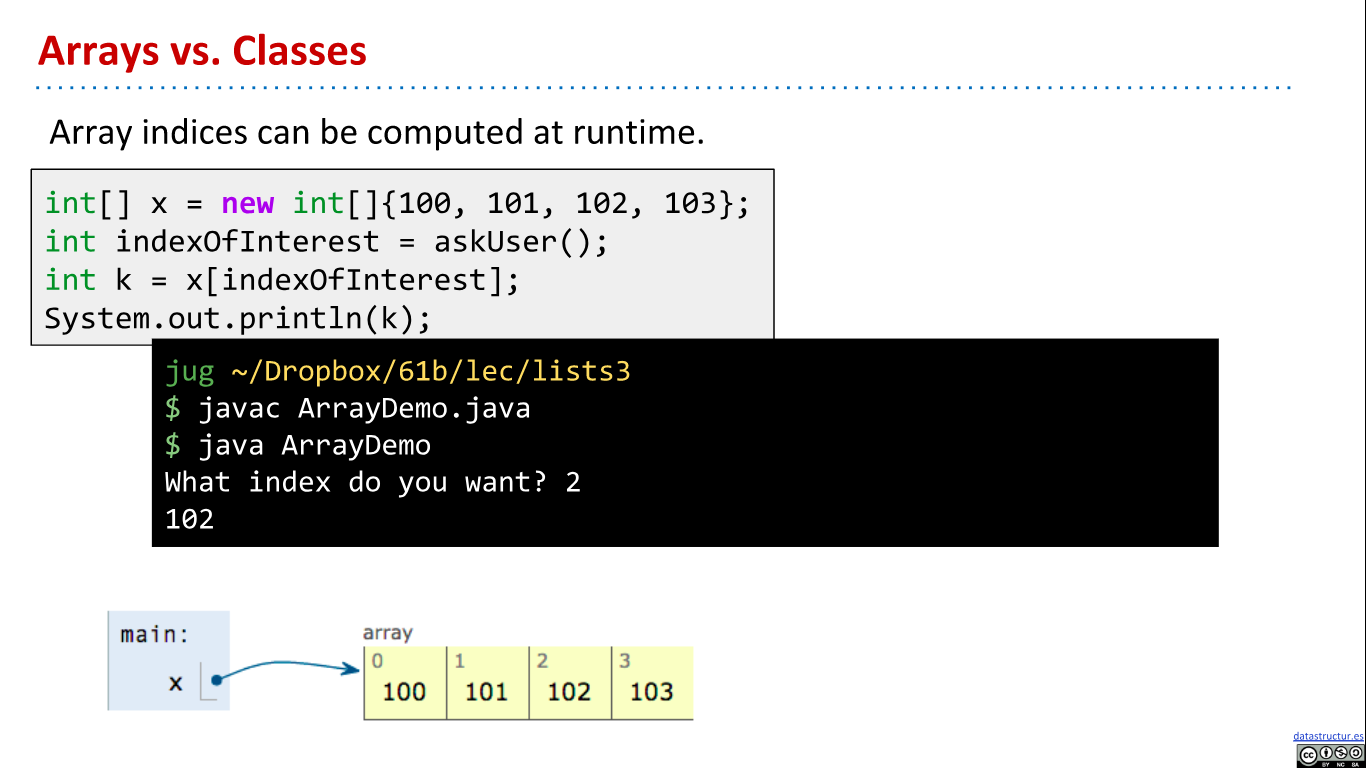Click the x variable inside the main box
Image resolution: width=1366 pixels, height=768 pixels.
[176, 682]
